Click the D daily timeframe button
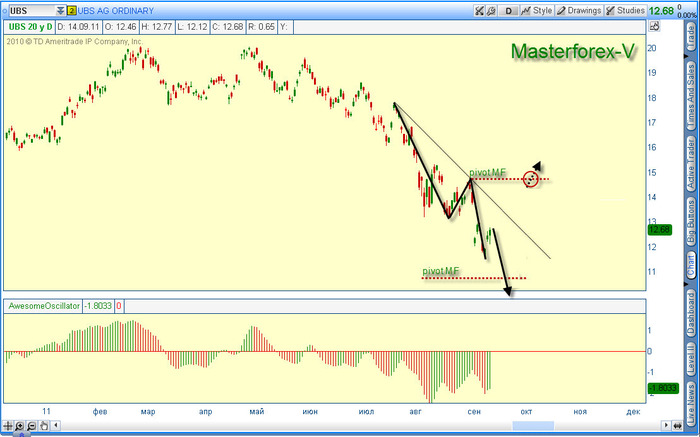Screen dimensions: 700x437 click(508, 10)
